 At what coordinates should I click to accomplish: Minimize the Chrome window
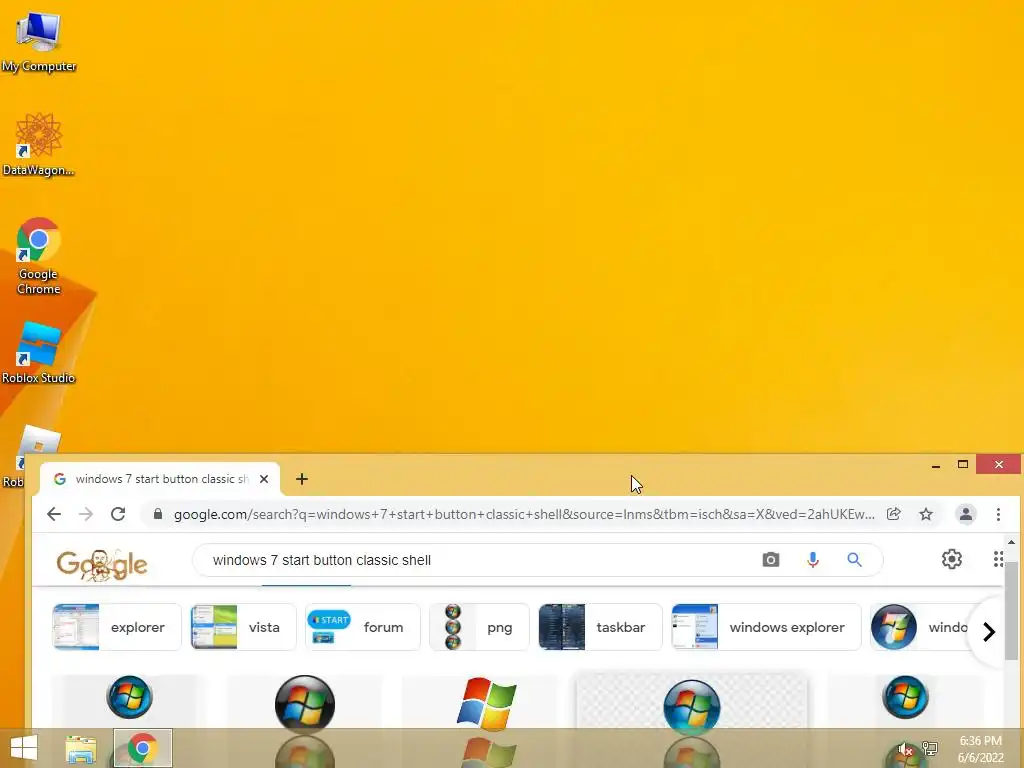coord(936,465)
